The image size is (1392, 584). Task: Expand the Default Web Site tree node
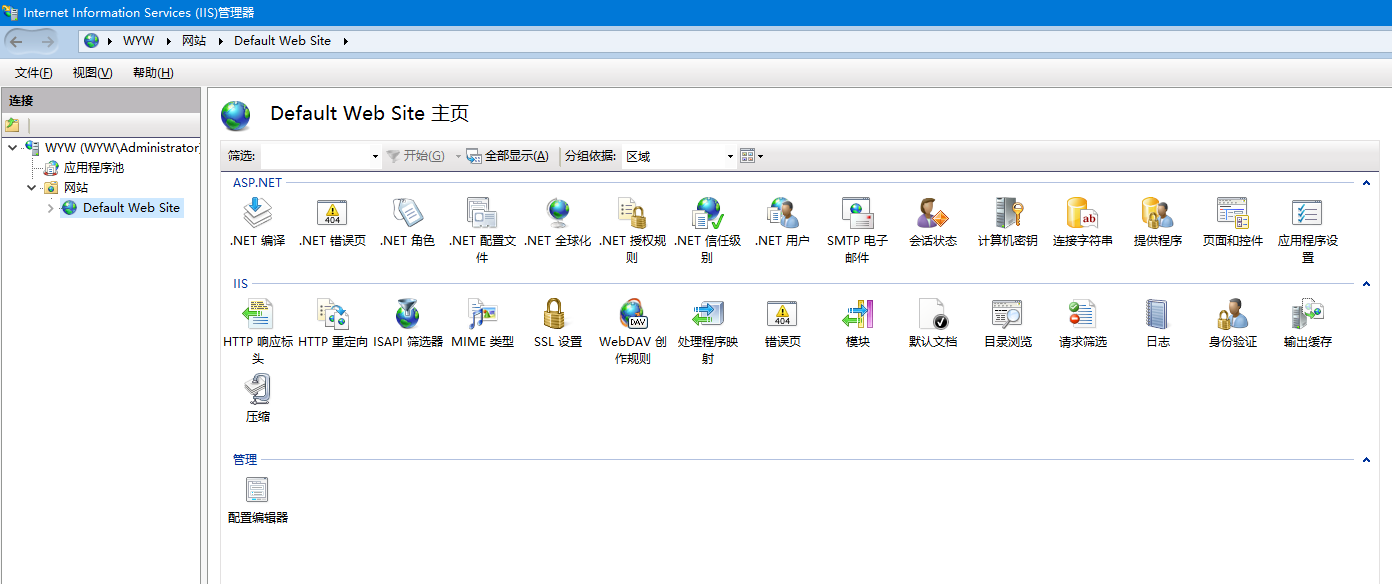click(x=51, y=208)
